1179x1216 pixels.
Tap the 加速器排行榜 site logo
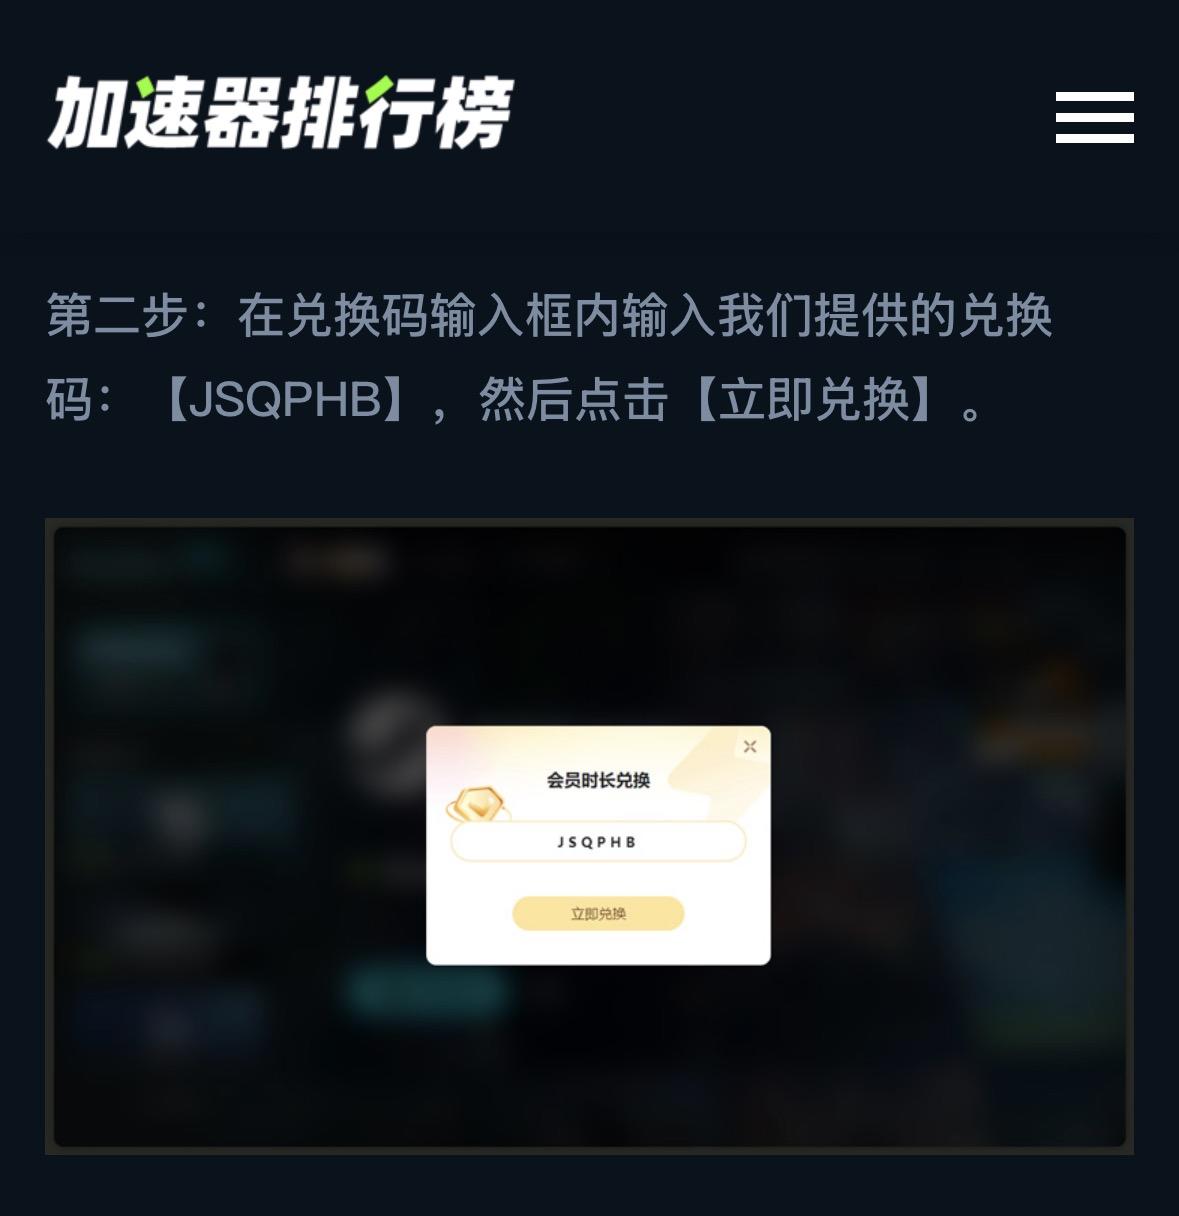click(280, 112)
